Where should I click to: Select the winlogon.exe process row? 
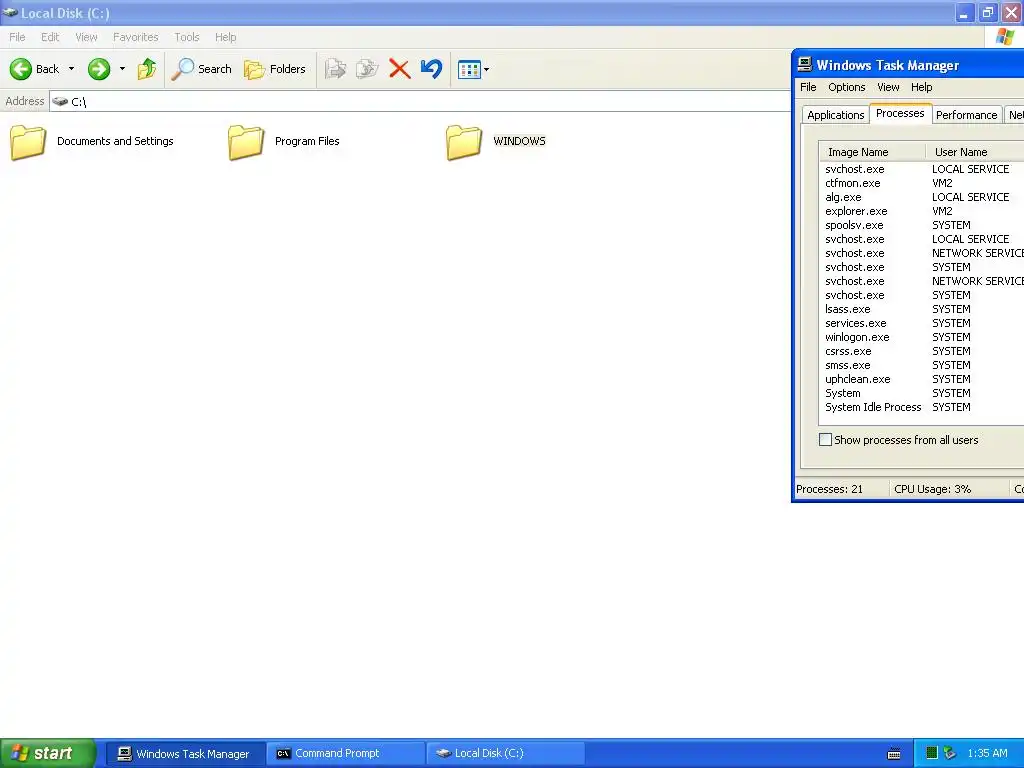coord(921,337)
